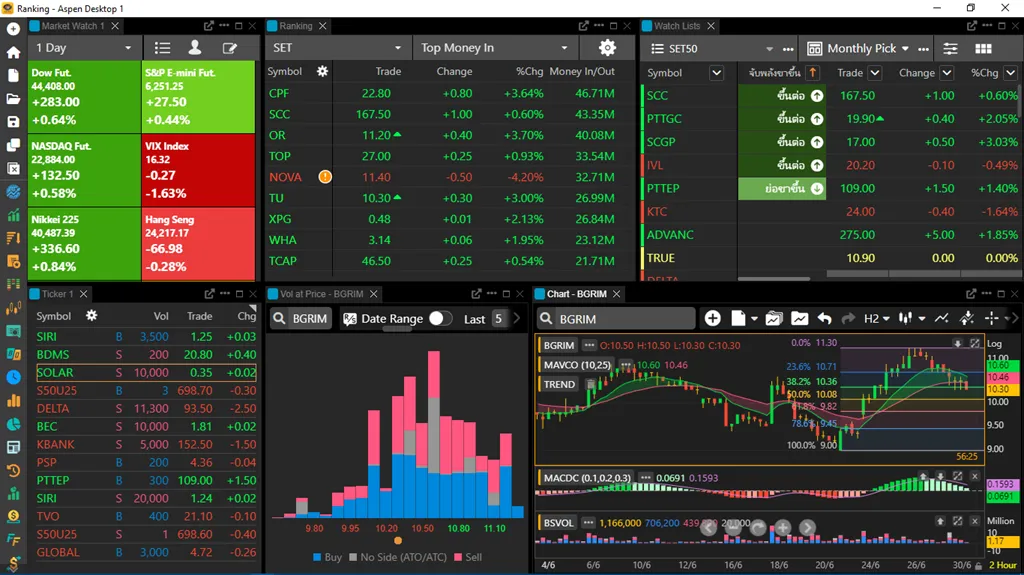This screenshot has width=1024, height=575.
Task: Click the edit icon in Market Watch
Action: pyautogui.click(x=230, y=48)
